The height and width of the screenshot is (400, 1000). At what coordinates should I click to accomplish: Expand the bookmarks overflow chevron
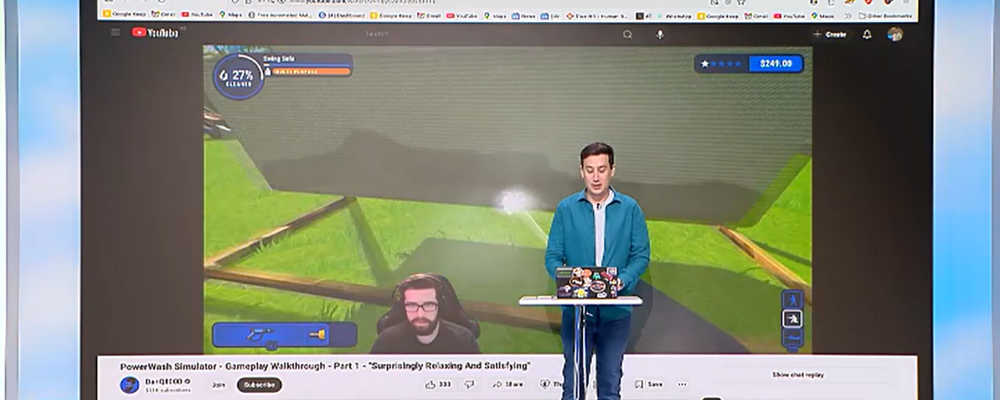[x=848, y=15]
